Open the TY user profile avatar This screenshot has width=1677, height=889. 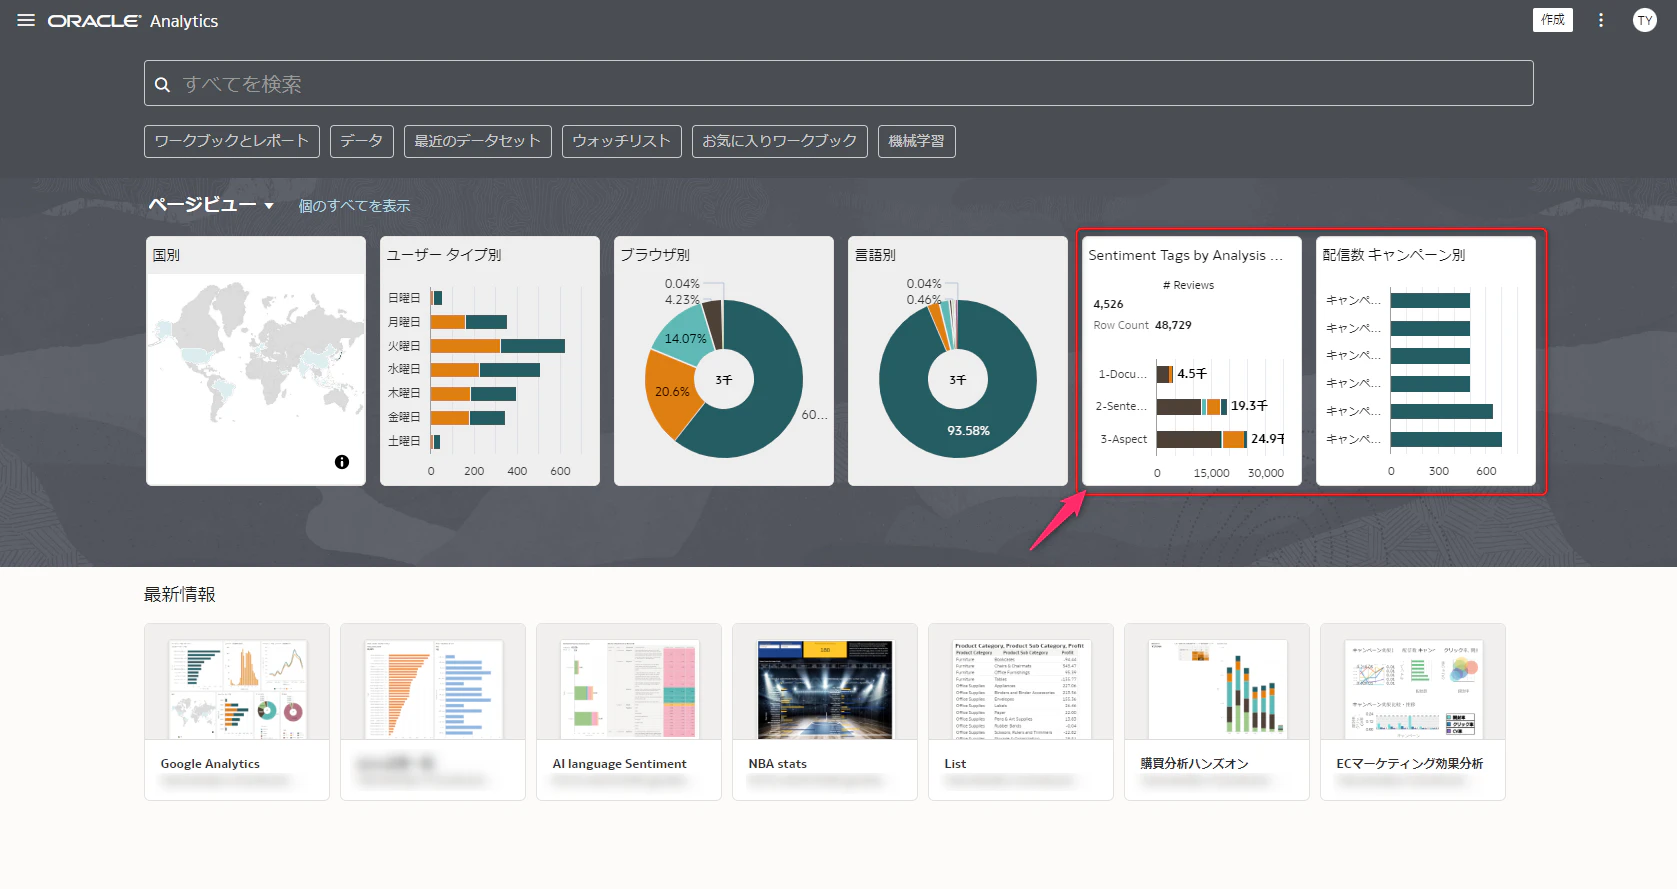1645,20
